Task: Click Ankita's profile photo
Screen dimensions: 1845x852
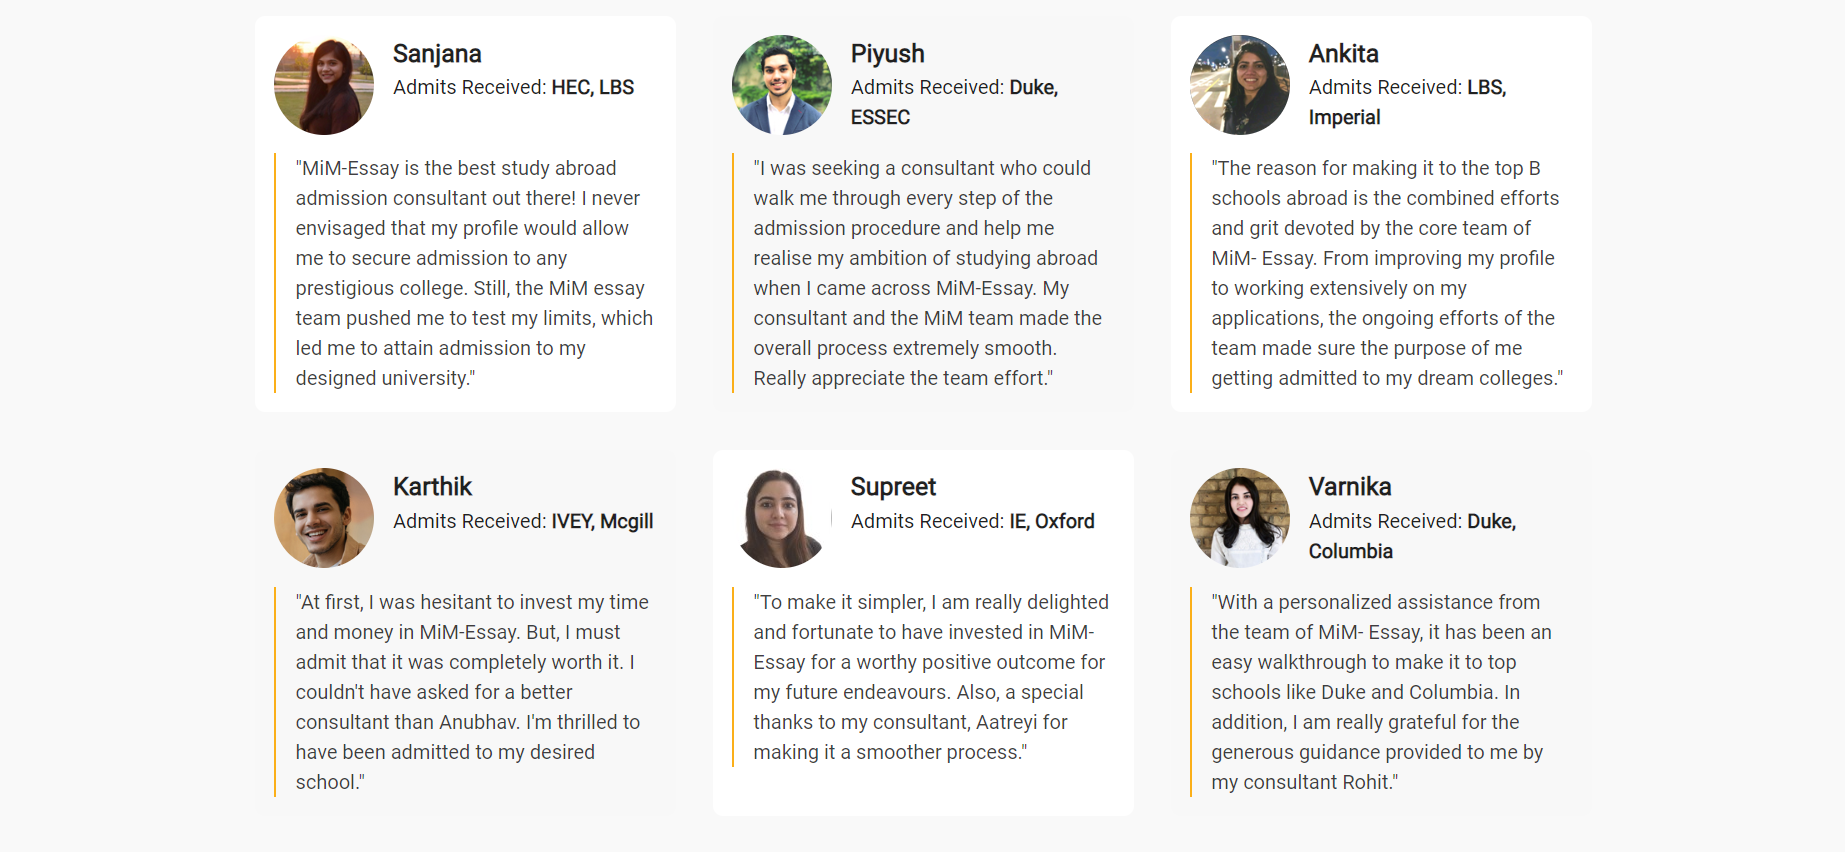Action: [1240, 85]
